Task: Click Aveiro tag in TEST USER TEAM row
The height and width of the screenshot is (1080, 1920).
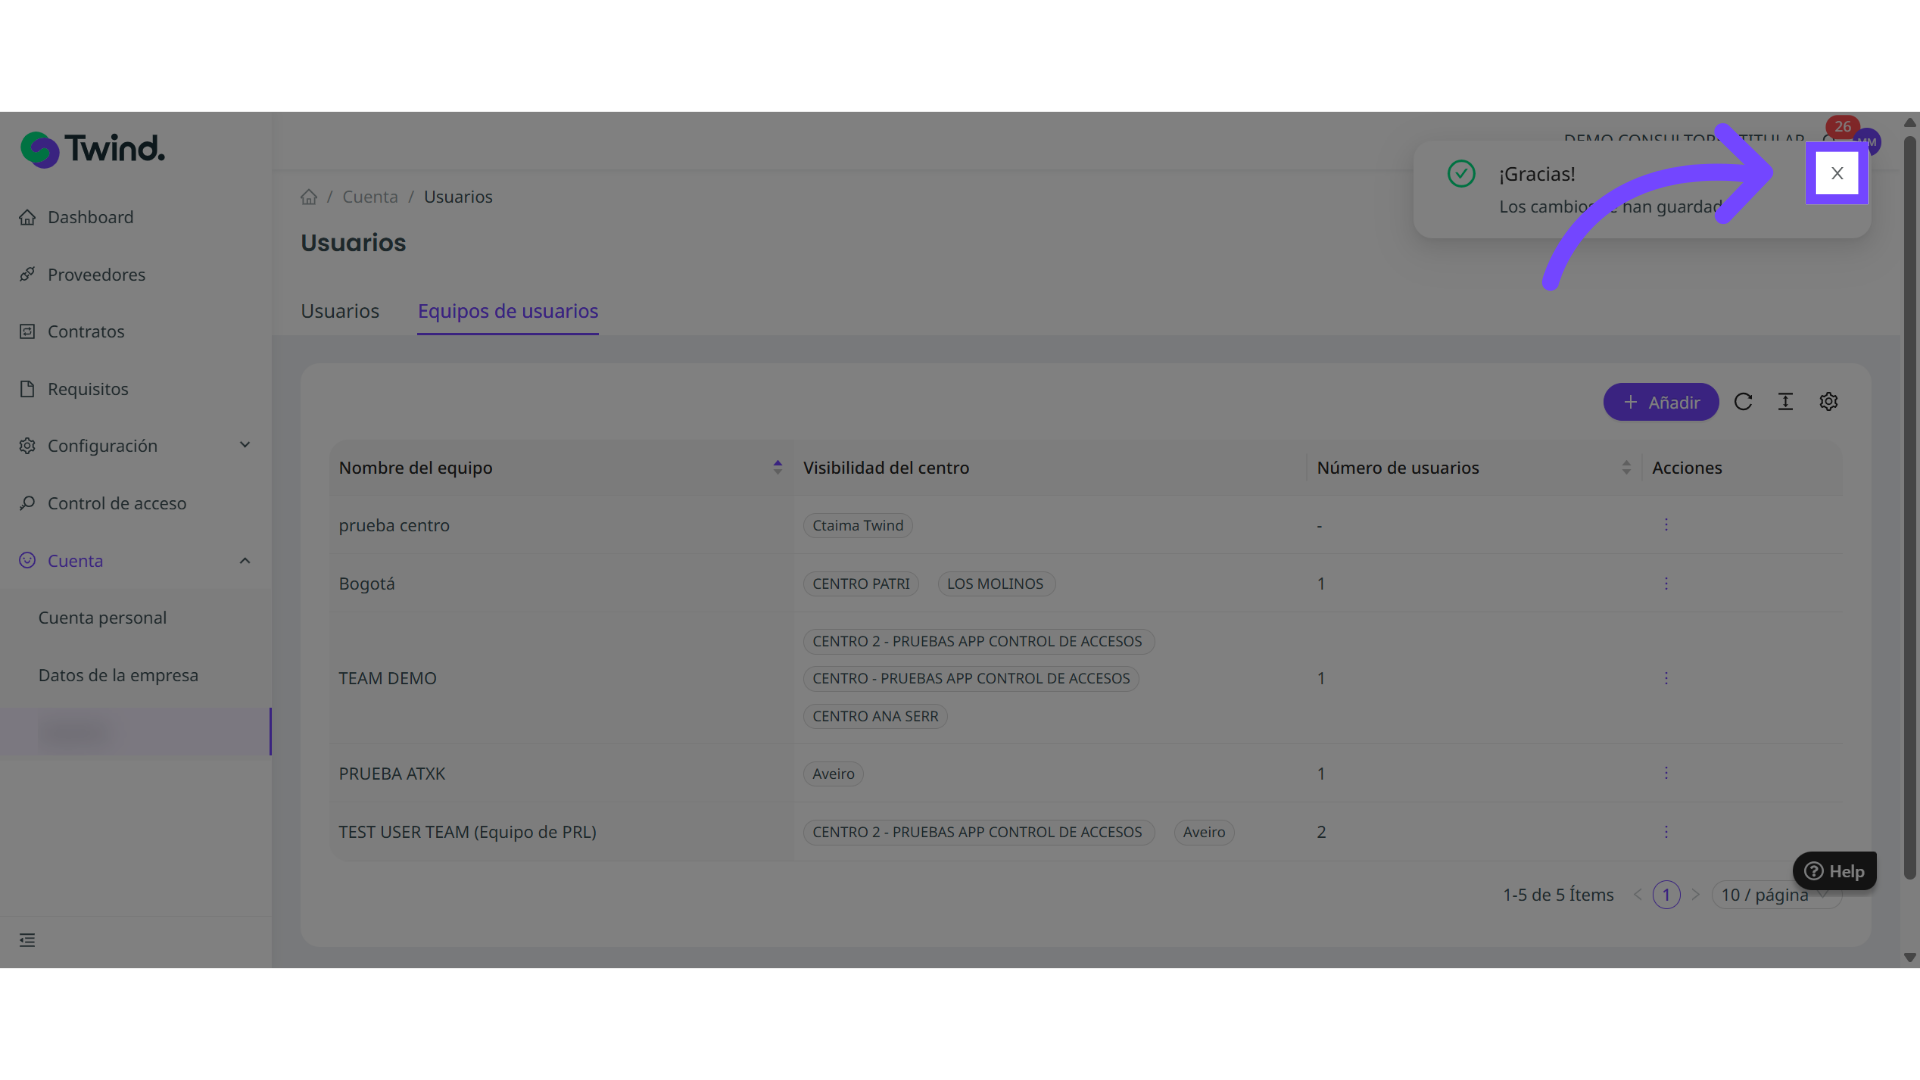Action: 1204,832
